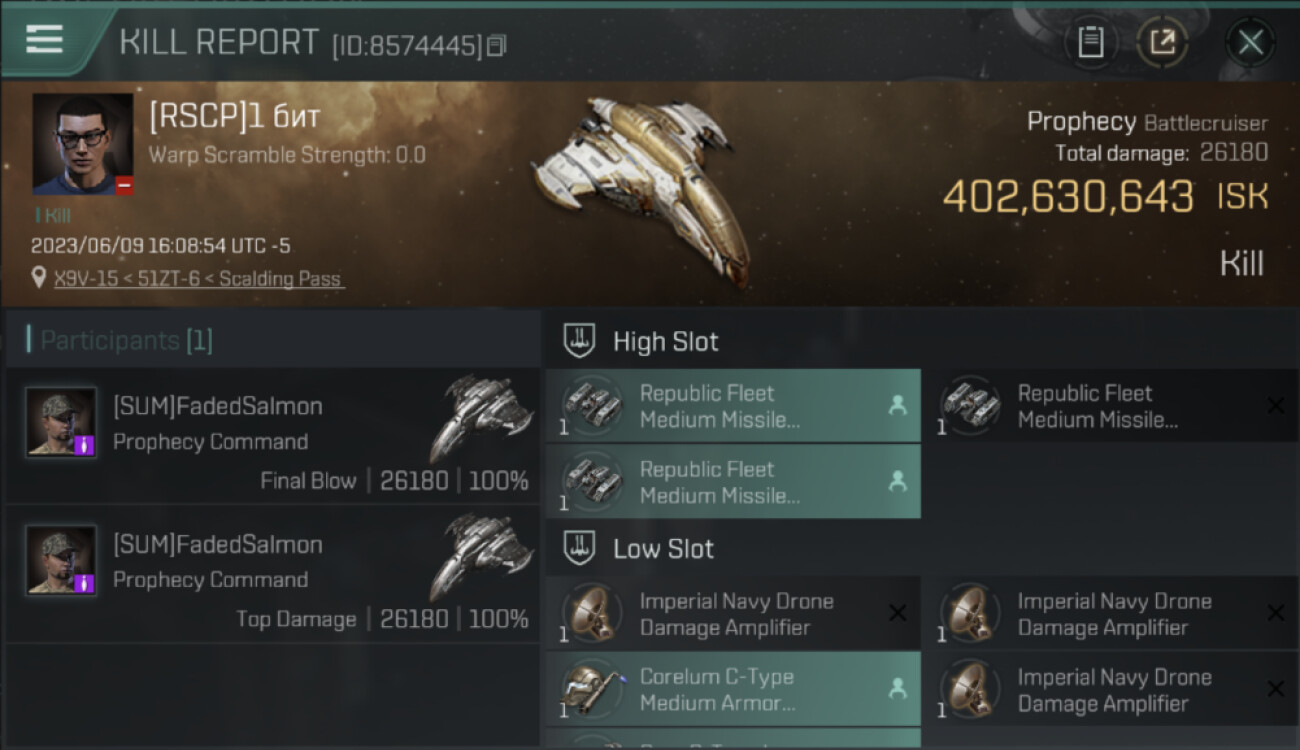Click the High Slot shield icon

[580, 341]
